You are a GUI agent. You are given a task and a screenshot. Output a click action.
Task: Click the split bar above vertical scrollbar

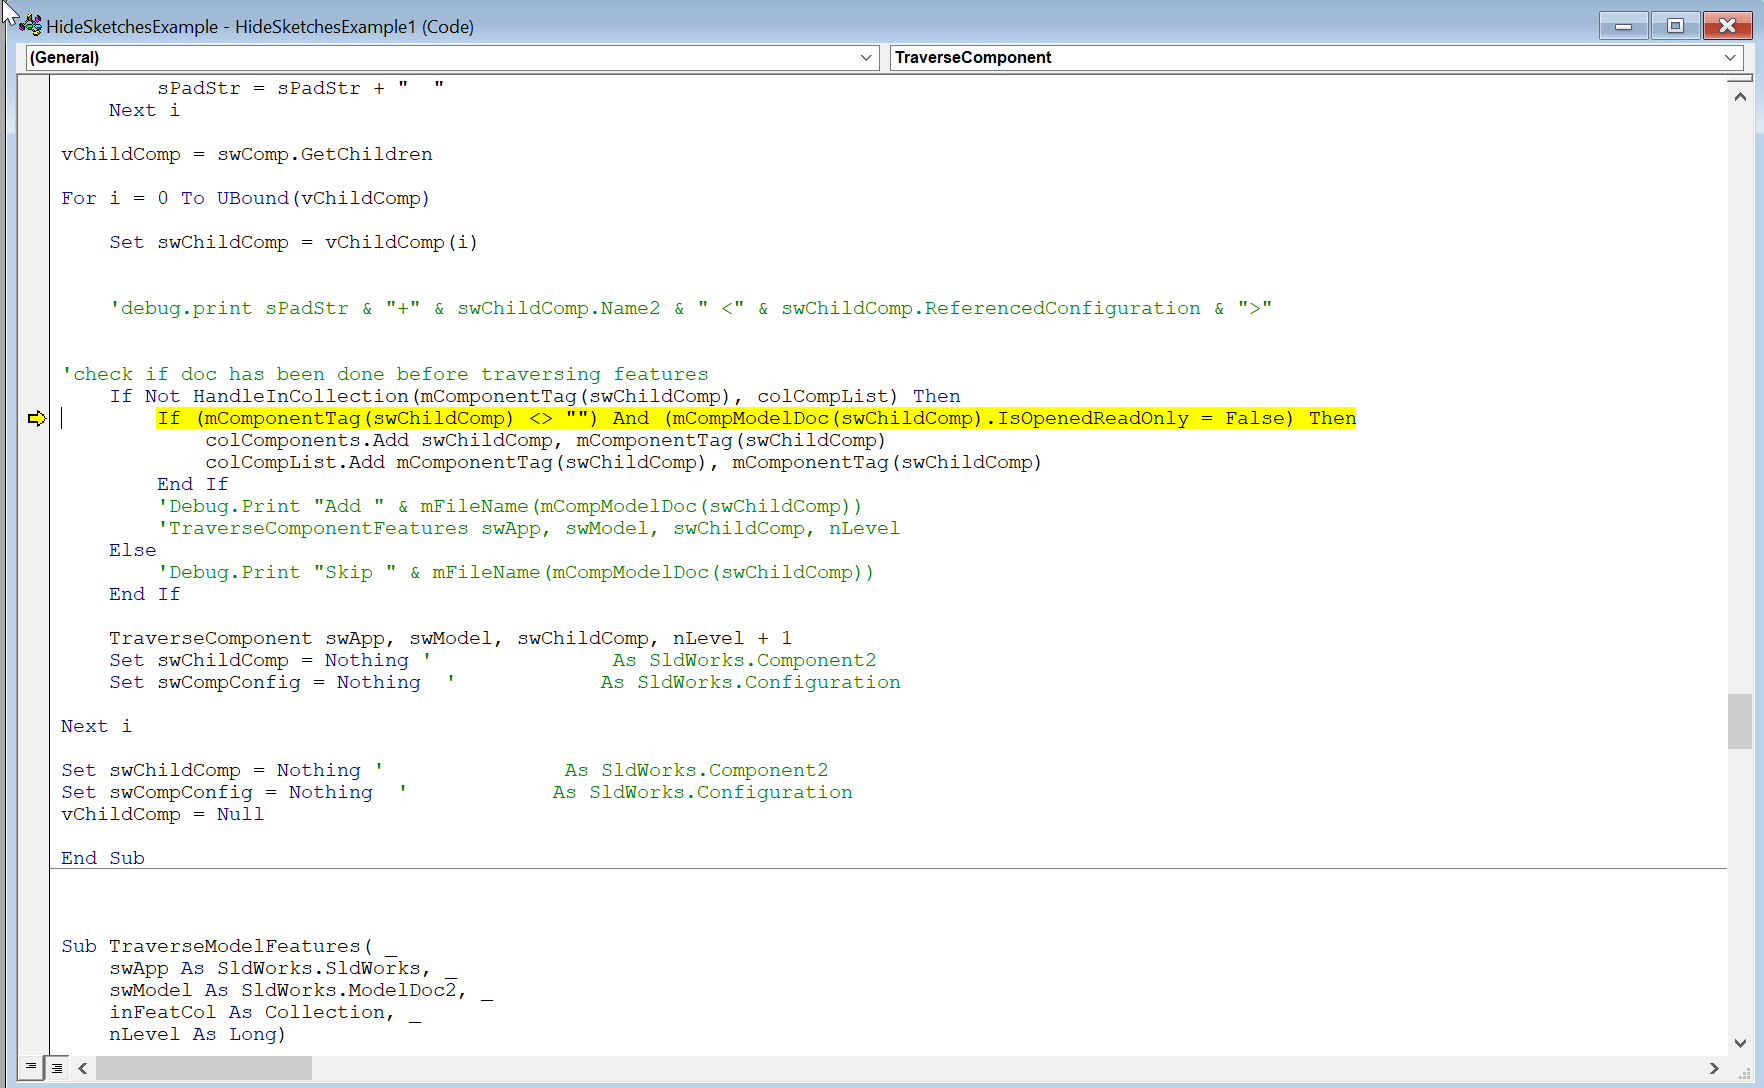1740,78
